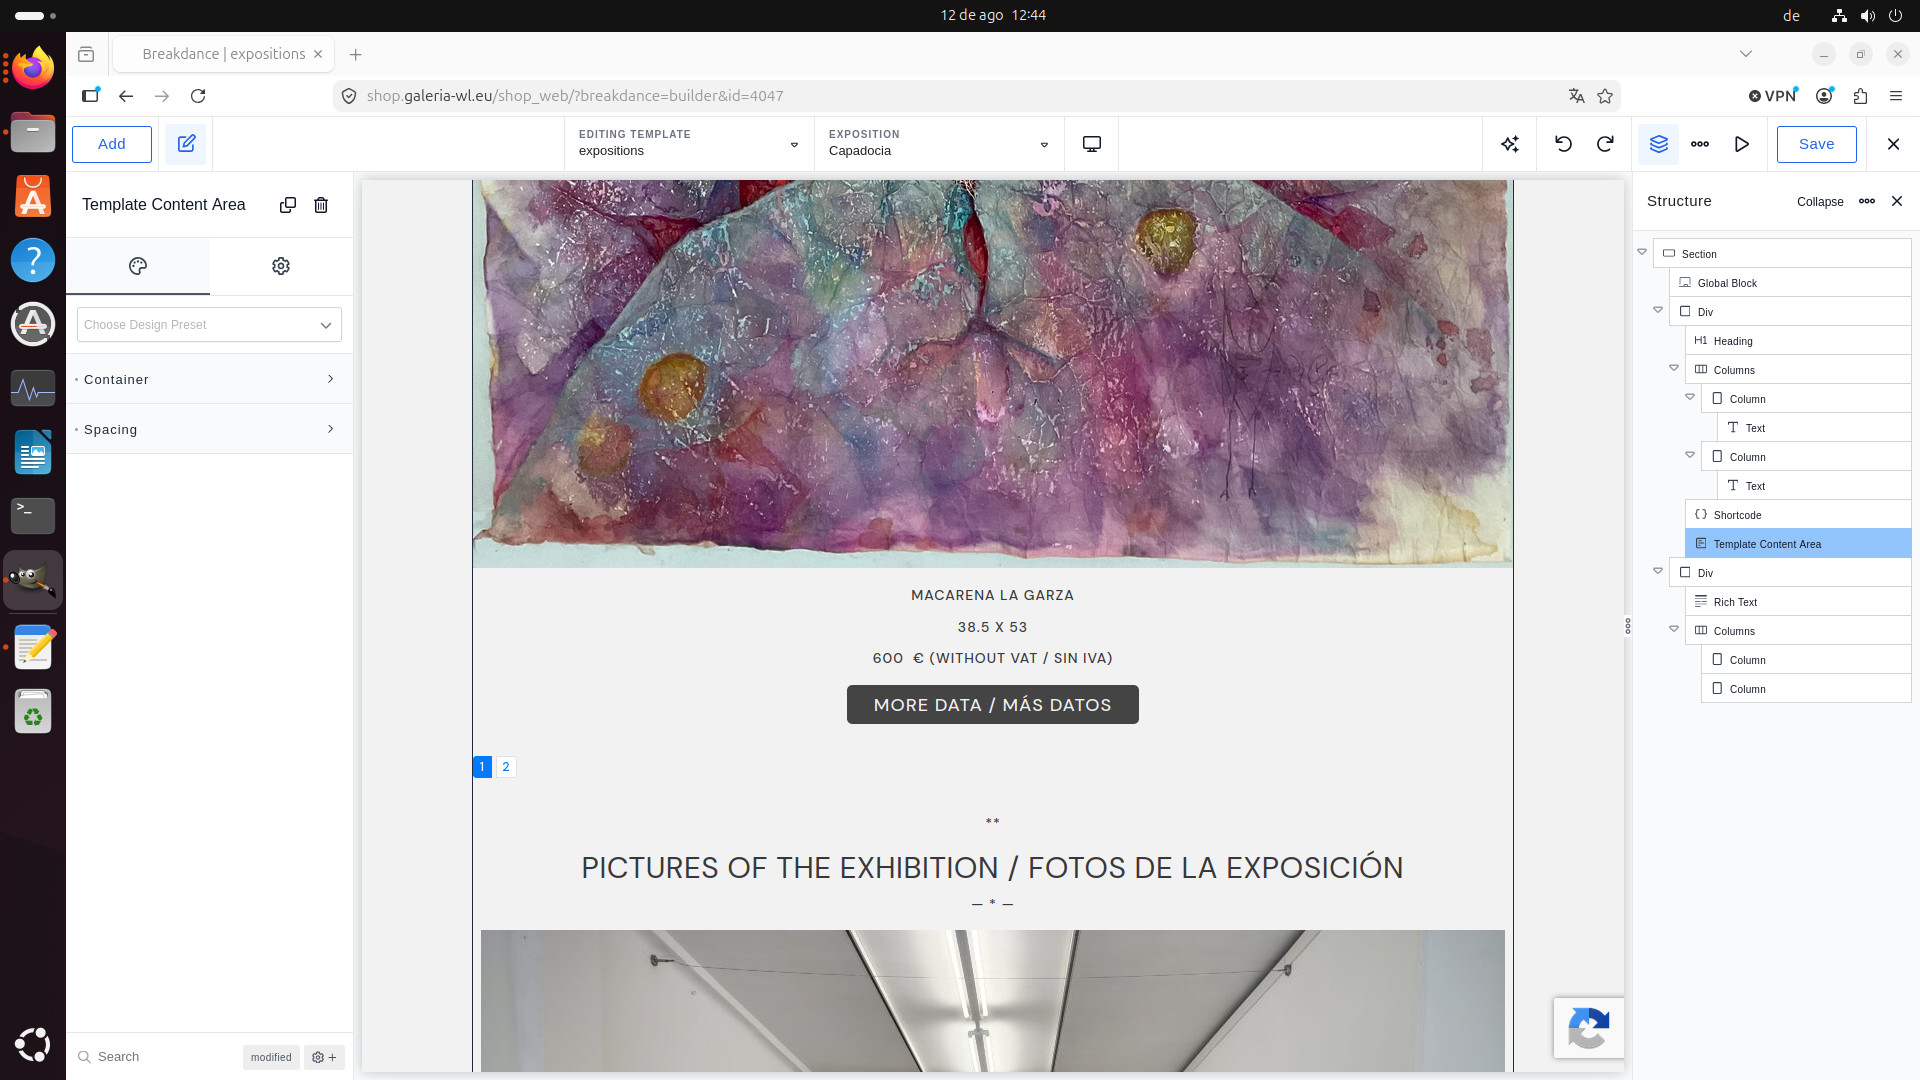1920x1080 pixels.
Task: Expand the Spacing settings section
Action: pyautogui.click(x=209, y=429)
